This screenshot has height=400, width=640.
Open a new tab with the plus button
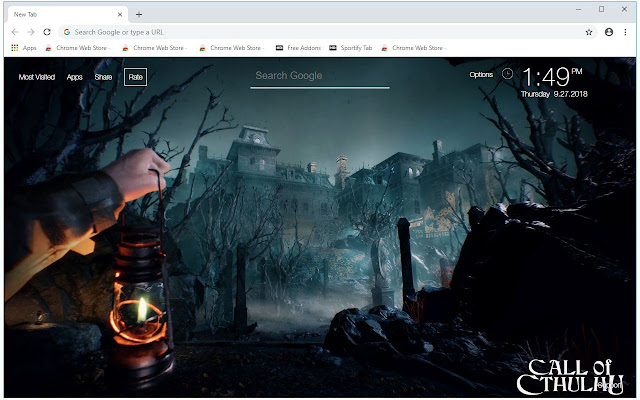[x=139, y=15]
